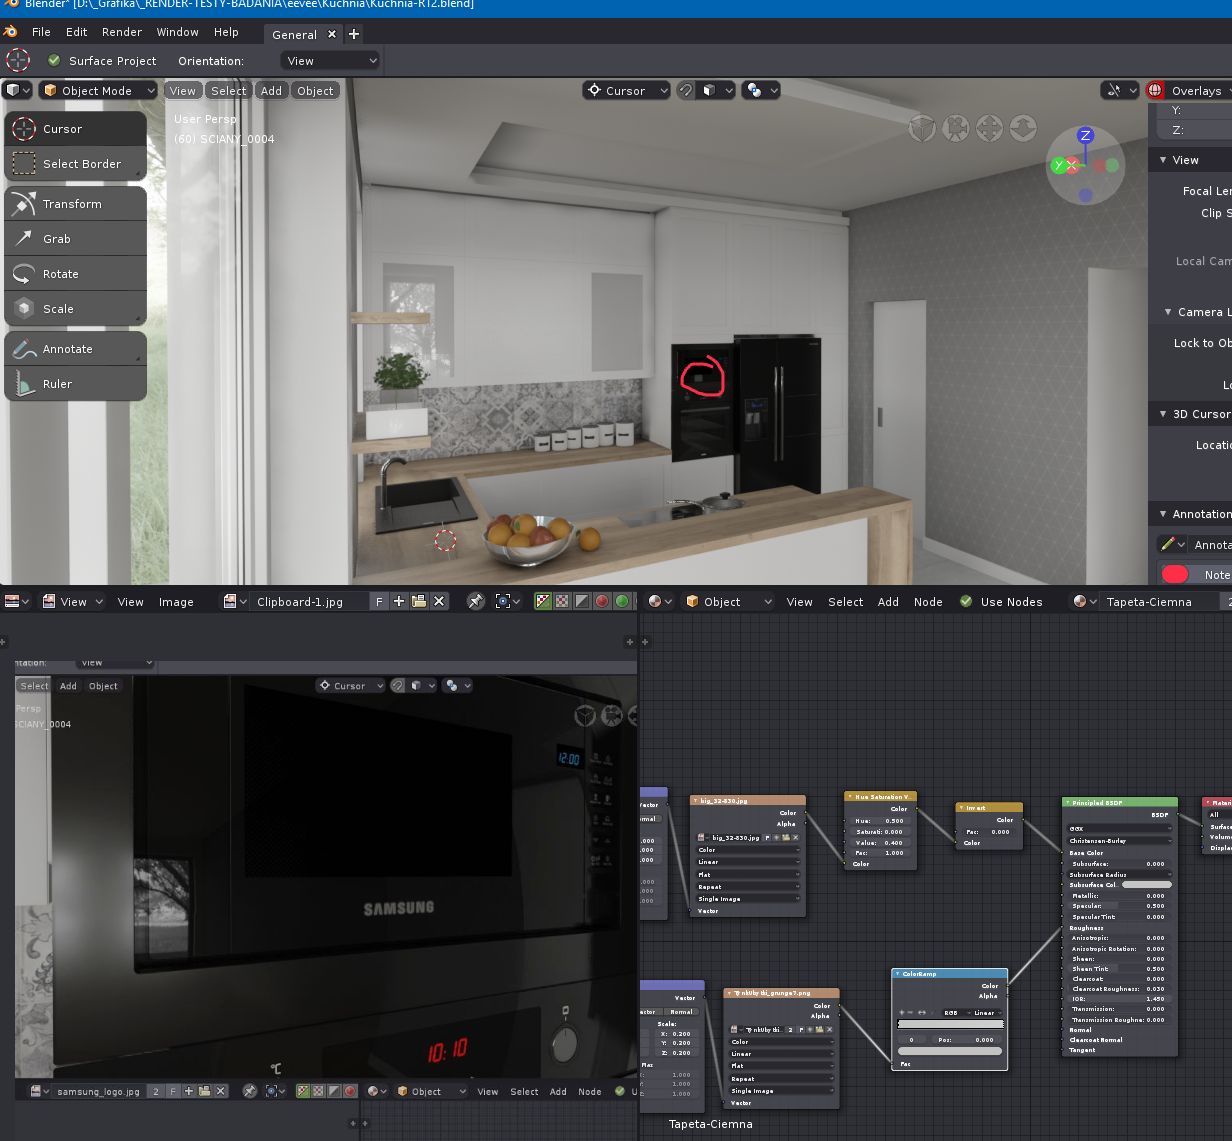1232x1141 pixels.
Task: Toggle color and alpha display in image editor
Action: click(543, 601)
